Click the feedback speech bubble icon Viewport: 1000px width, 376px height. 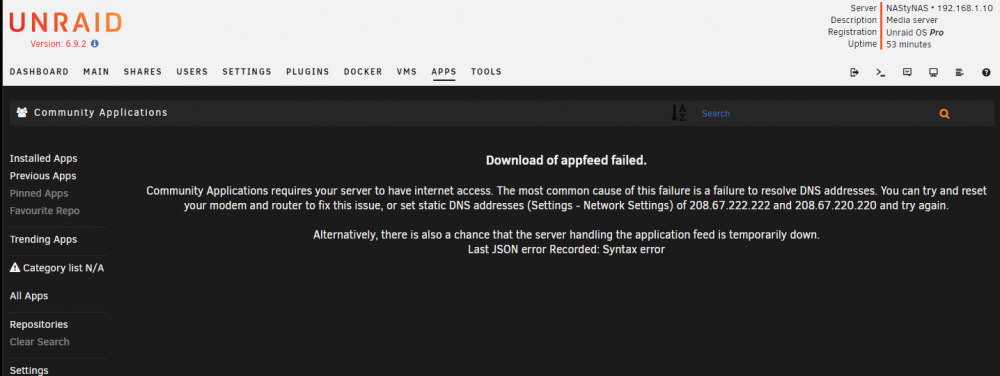point(907,73)
